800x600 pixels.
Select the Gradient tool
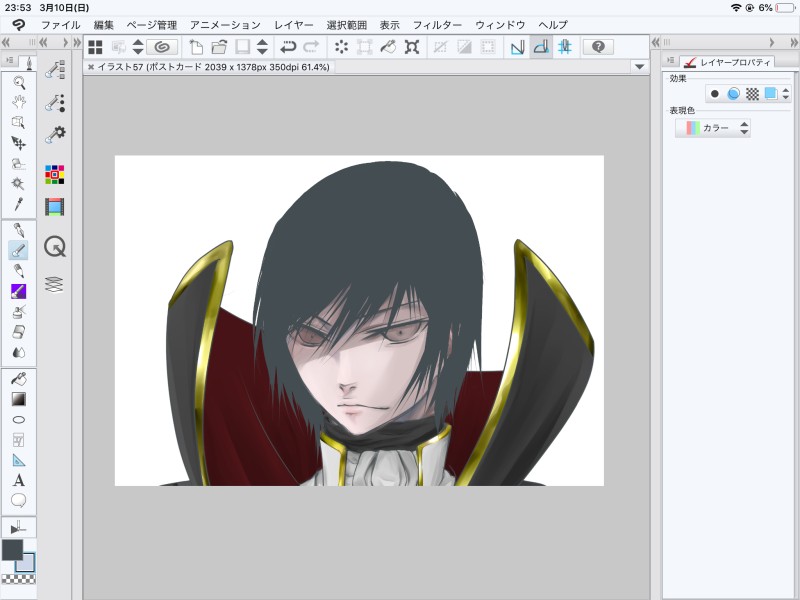click(19, 399)
